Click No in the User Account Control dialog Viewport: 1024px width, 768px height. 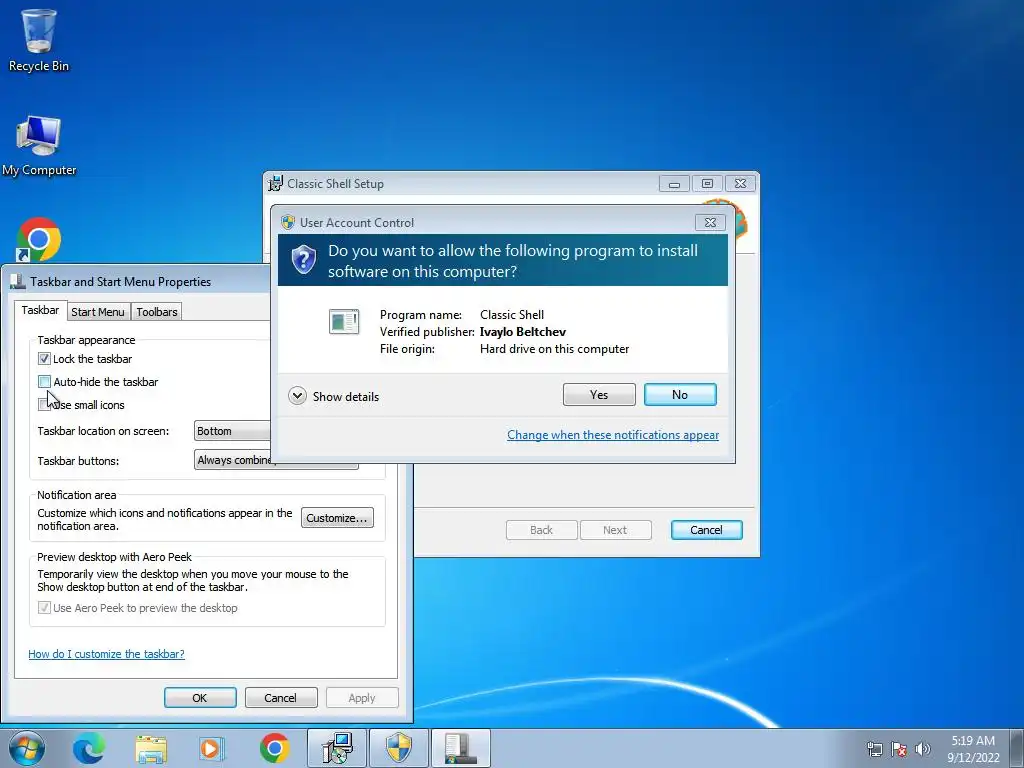(680, 394)
